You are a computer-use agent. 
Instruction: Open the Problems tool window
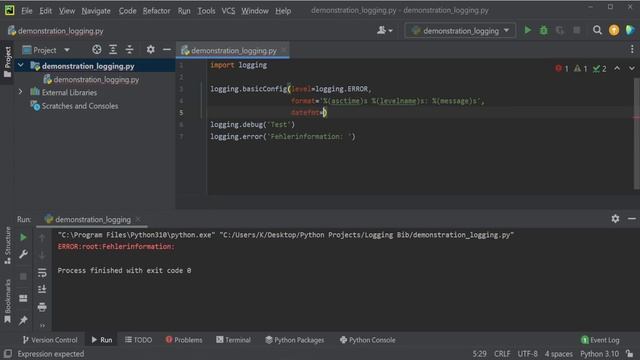click(184, 340)
